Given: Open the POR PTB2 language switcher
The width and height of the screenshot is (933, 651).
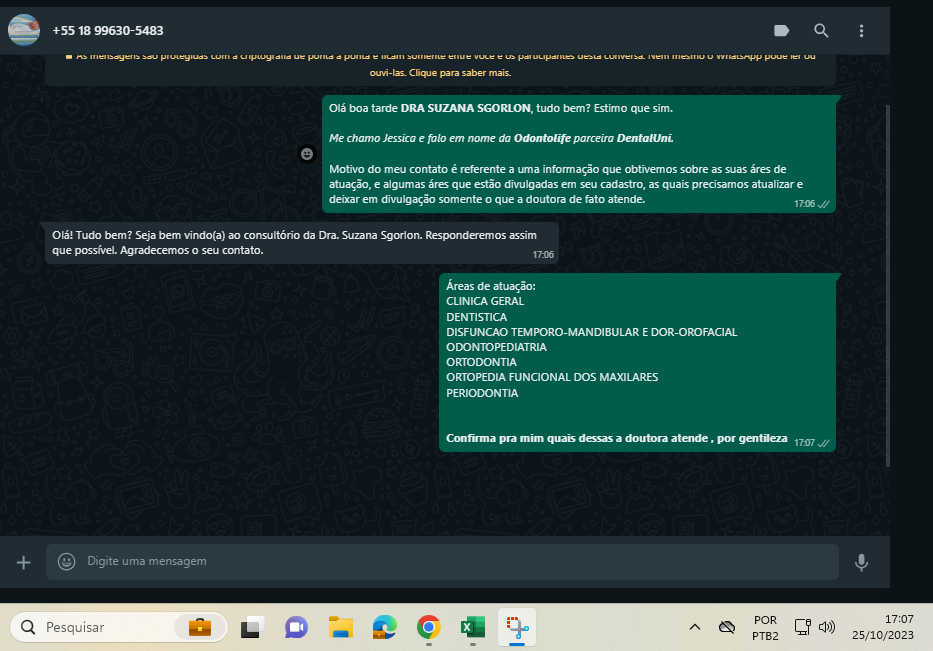Looking at the screenshot, I should click(765, 627).
